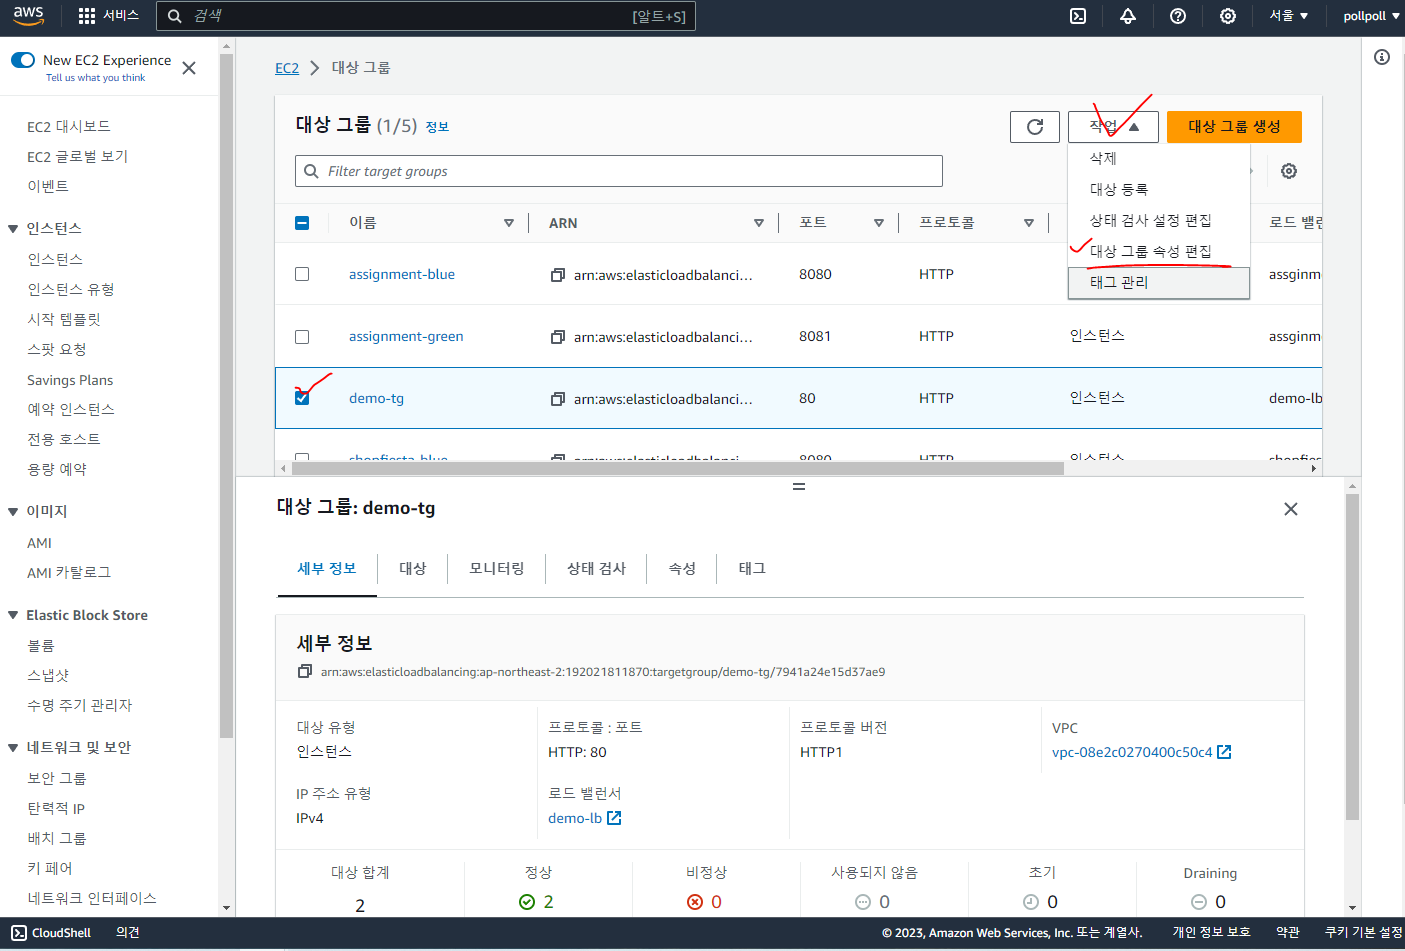Check the assignment-green row checkbox
The height and width of the screenshot is (951, 1405).
coord(302,337)
